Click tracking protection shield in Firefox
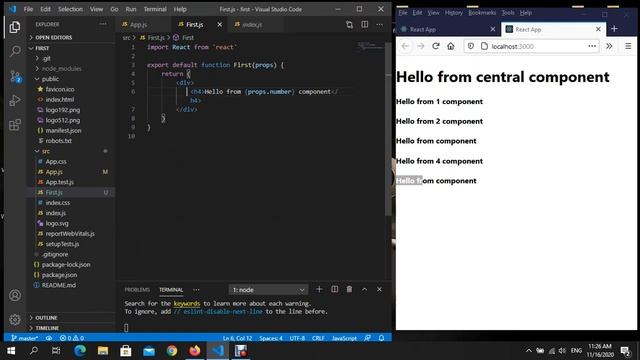 471,46
